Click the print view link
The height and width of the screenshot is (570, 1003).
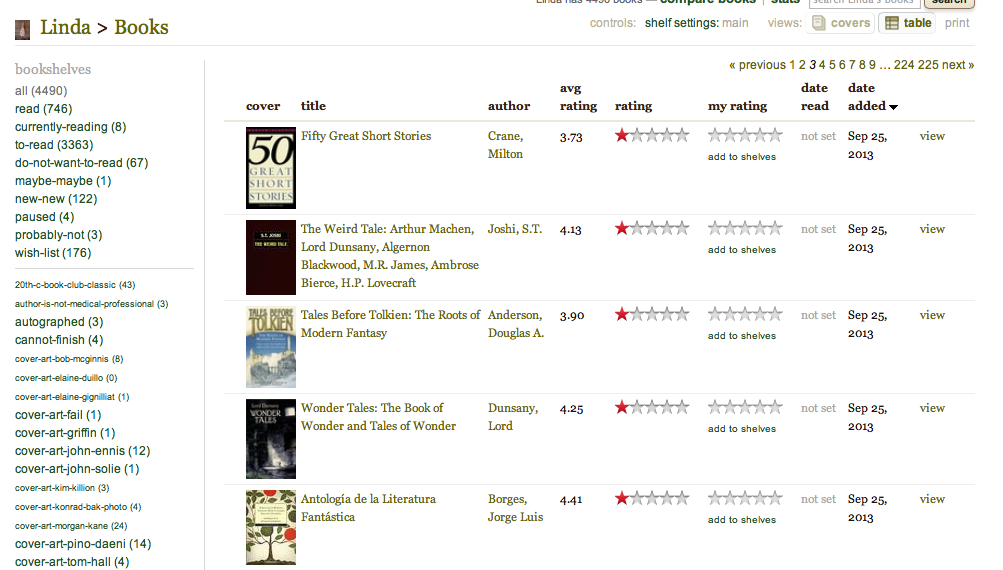click(x=957, y=23)
